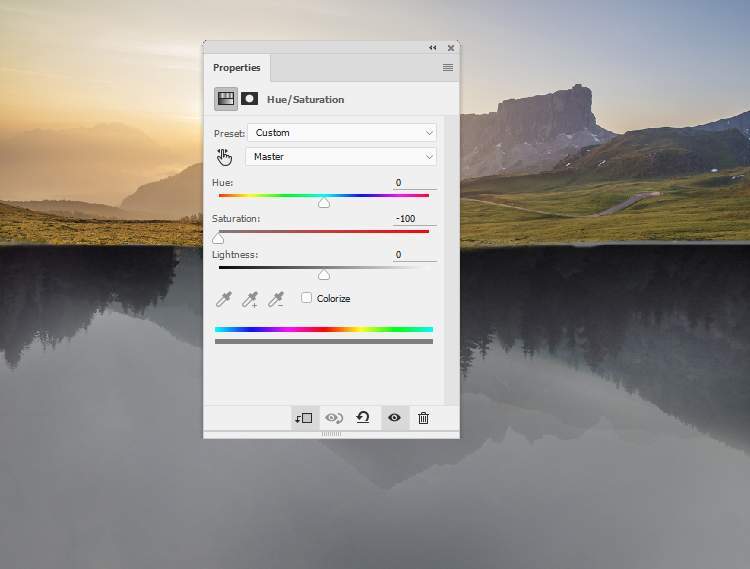Click the Hue/Saturation adjustment icon
This screenshot has height=569, width=750.
tap(226, 99)
